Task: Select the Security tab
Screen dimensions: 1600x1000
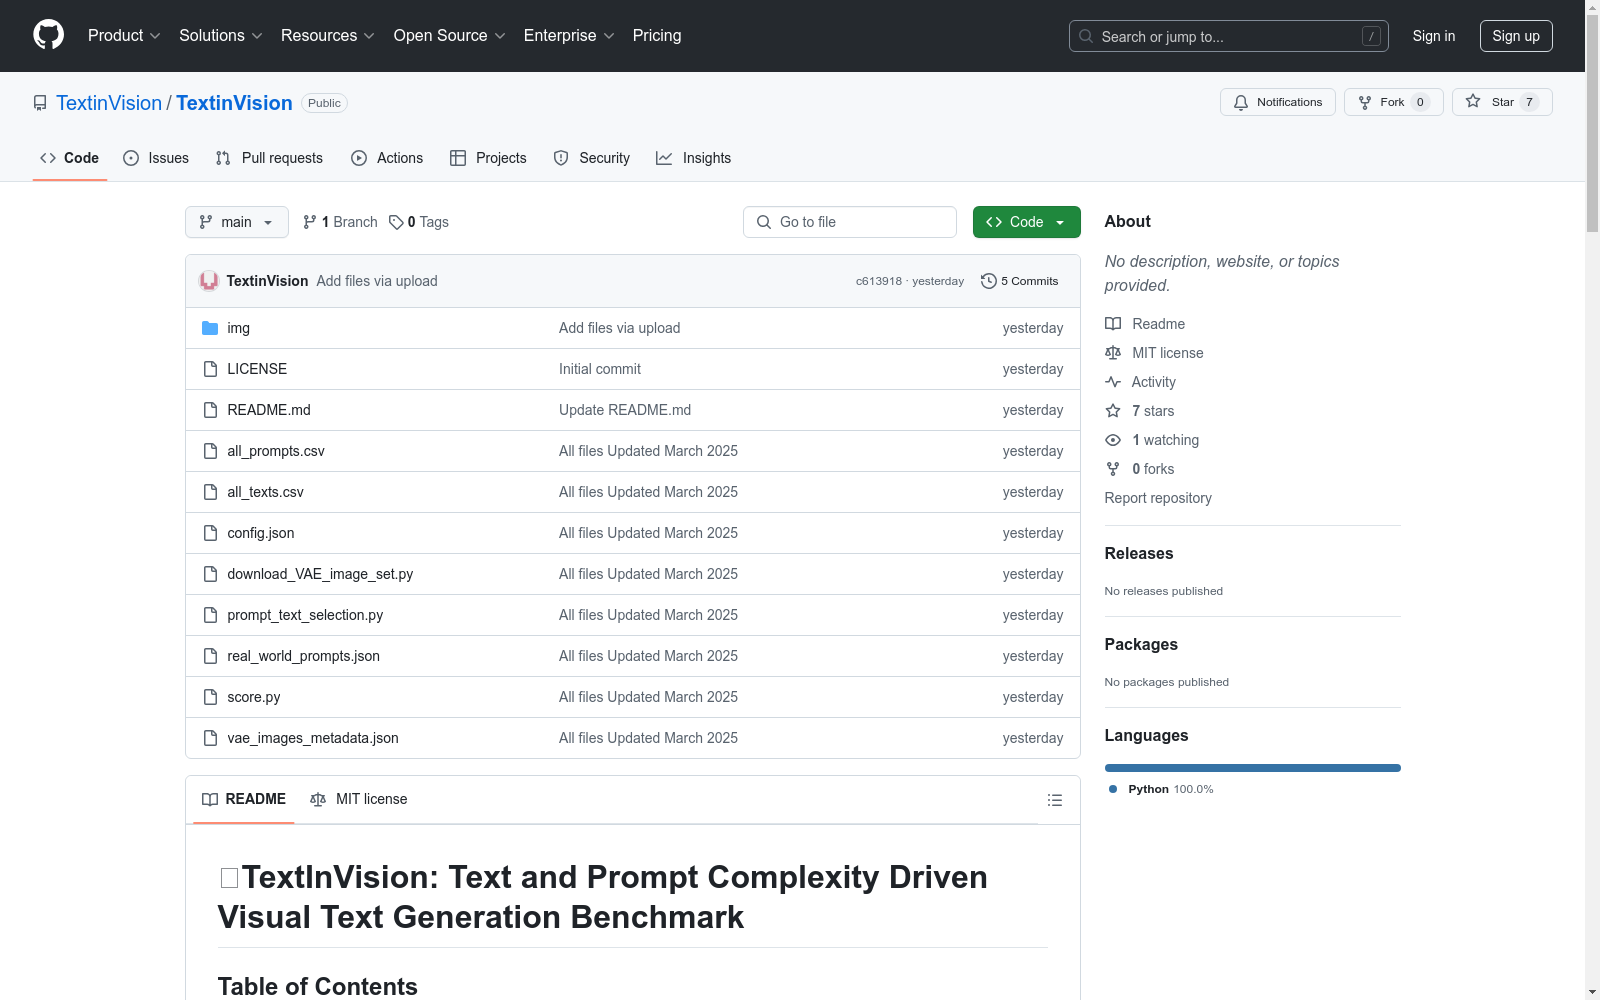Action: (x=592, y=158)
